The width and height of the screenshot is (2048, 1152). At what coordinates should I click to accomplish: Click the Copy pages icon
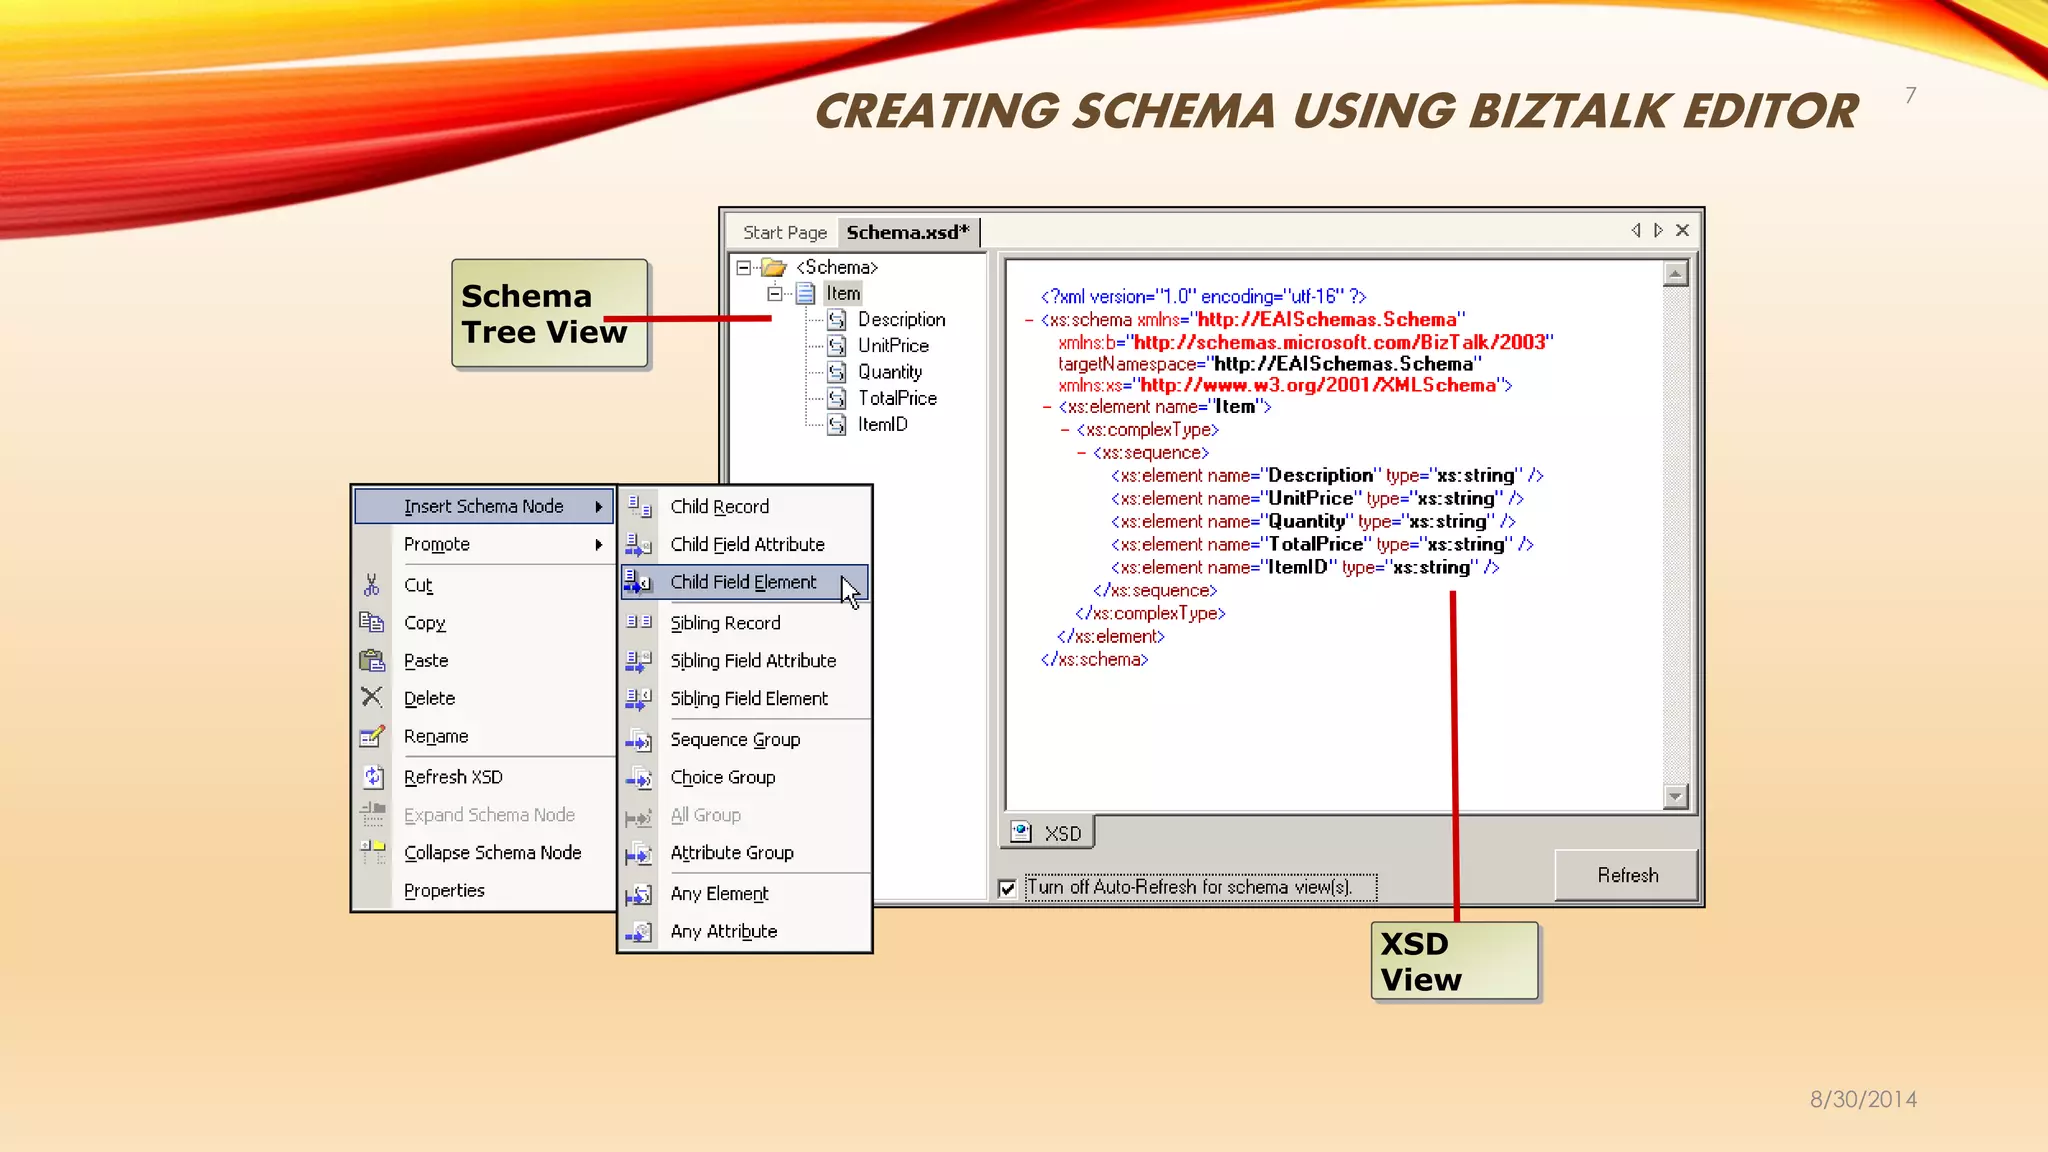[x=372, y=622]
